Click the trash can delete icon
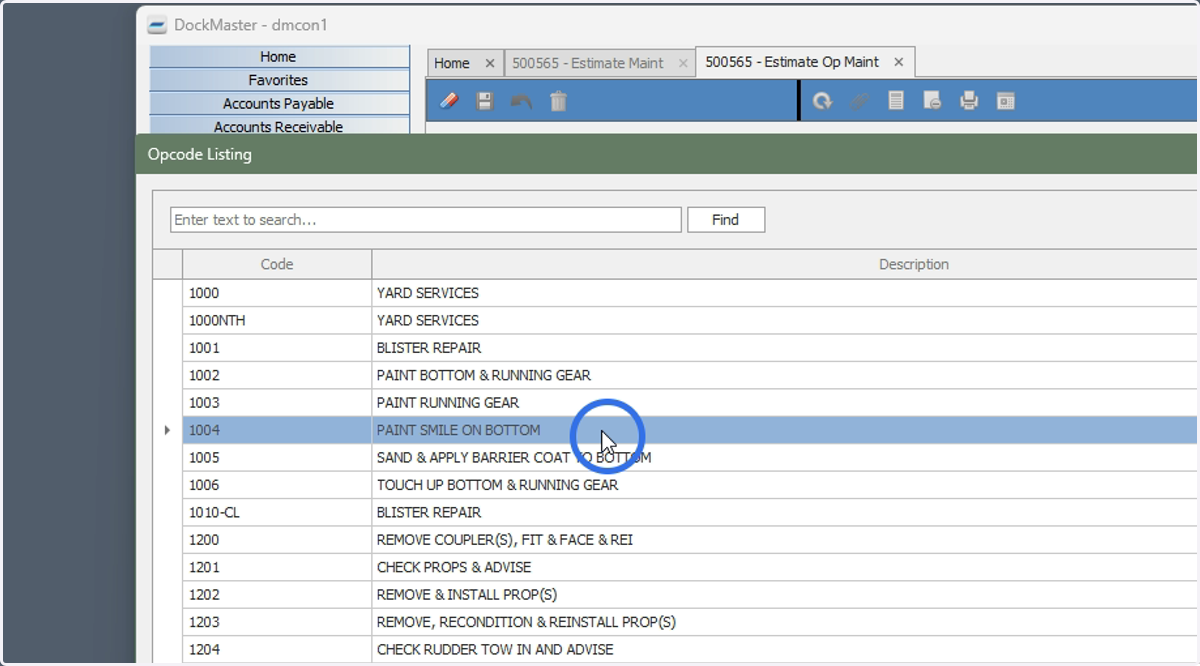Viewport: 1200px width, 666px height. click(558, 101)
